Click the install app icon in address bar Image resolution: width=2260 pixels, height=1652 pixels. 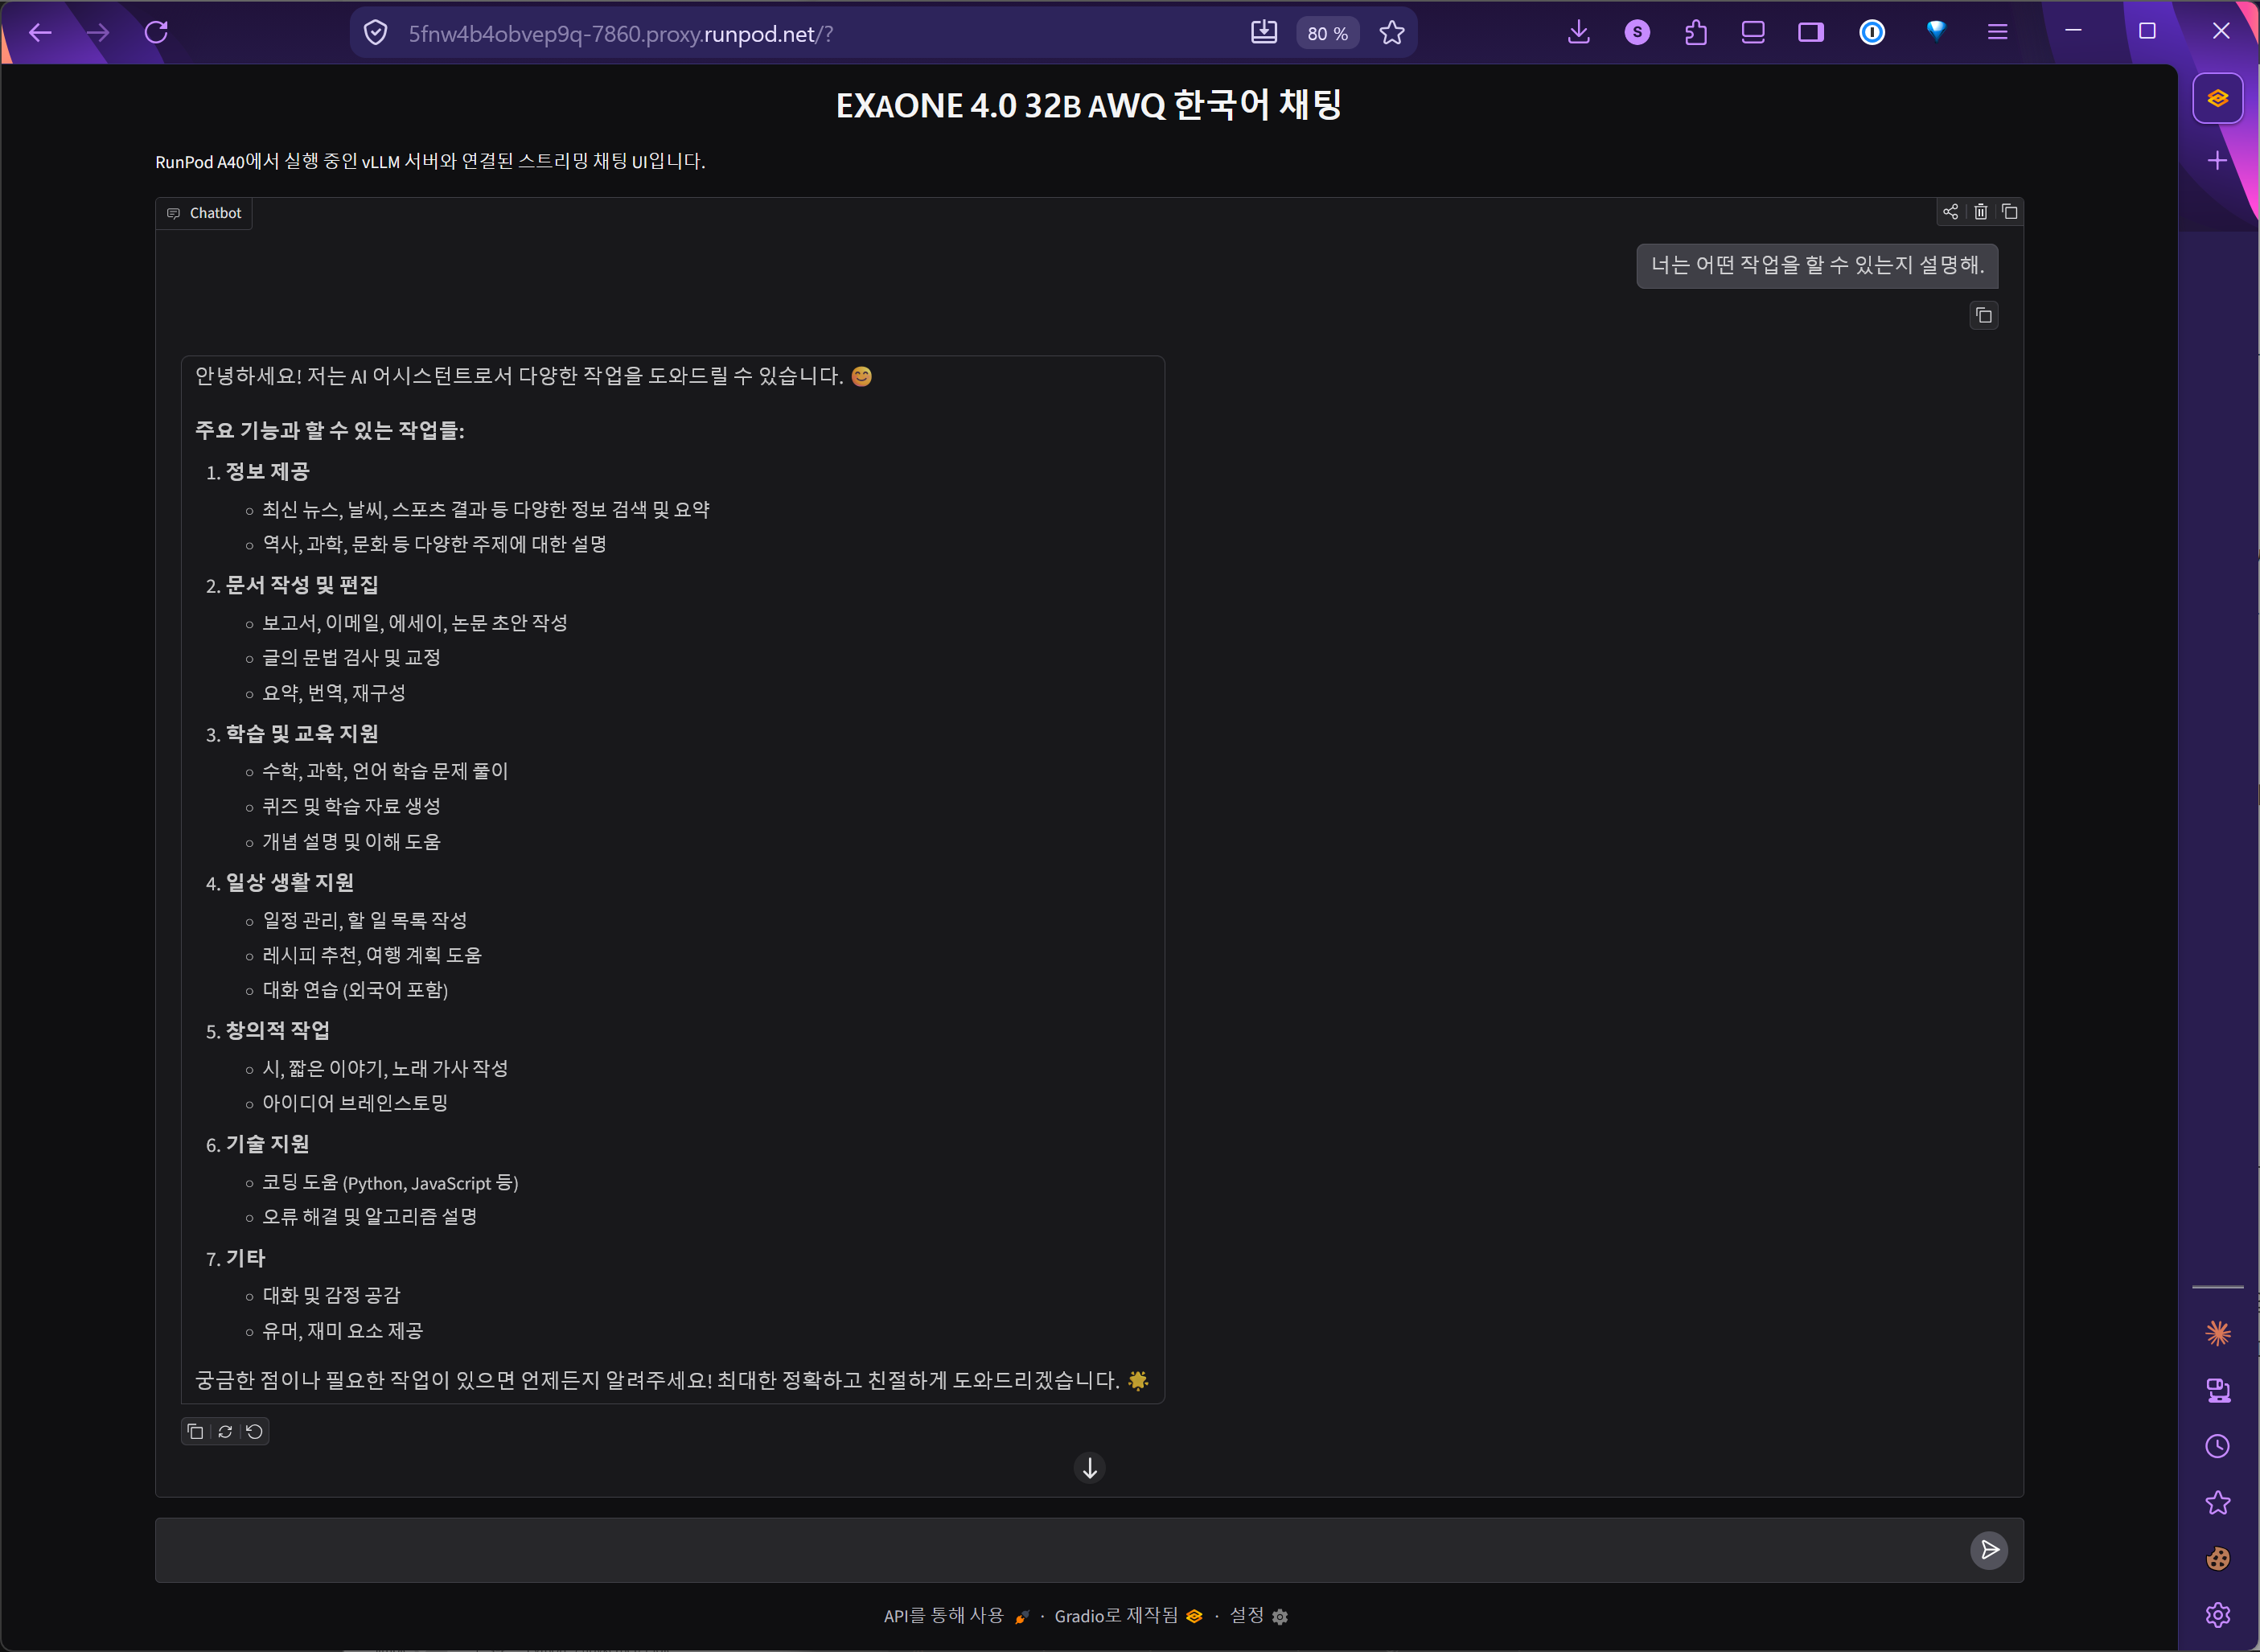point(1264,33)
